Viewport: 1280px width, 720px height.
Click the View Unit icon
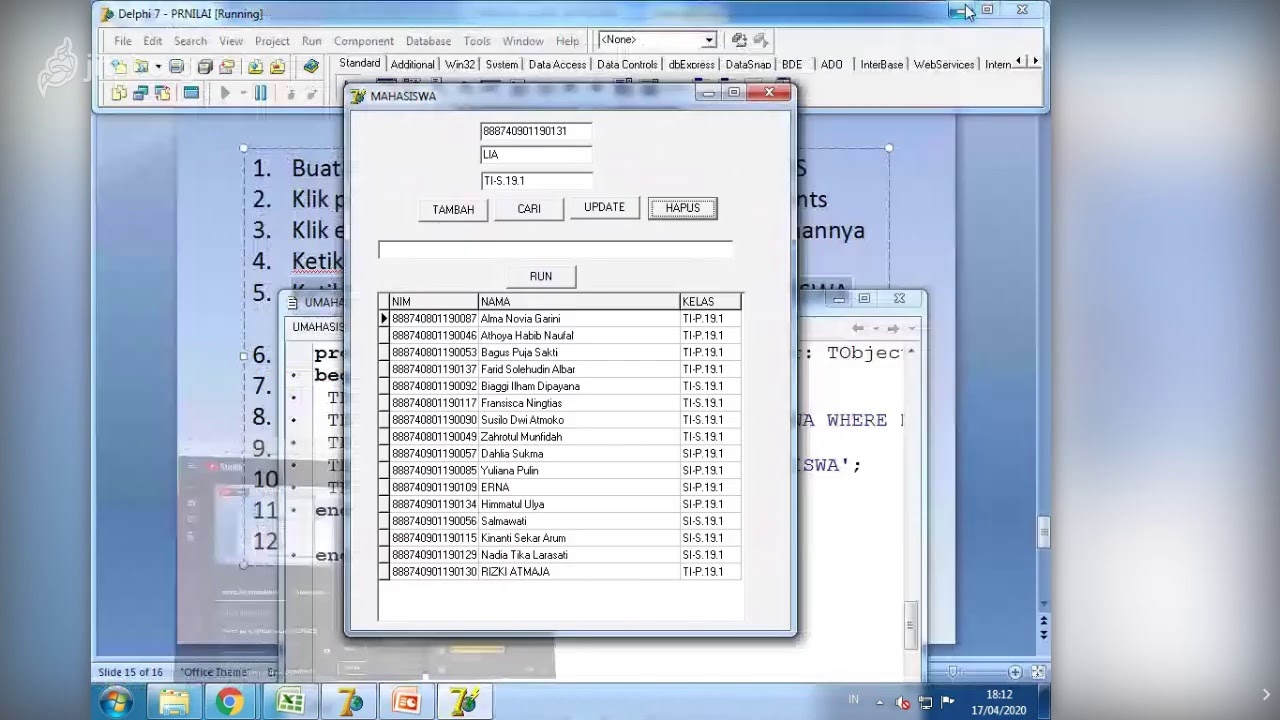point(119,93)
